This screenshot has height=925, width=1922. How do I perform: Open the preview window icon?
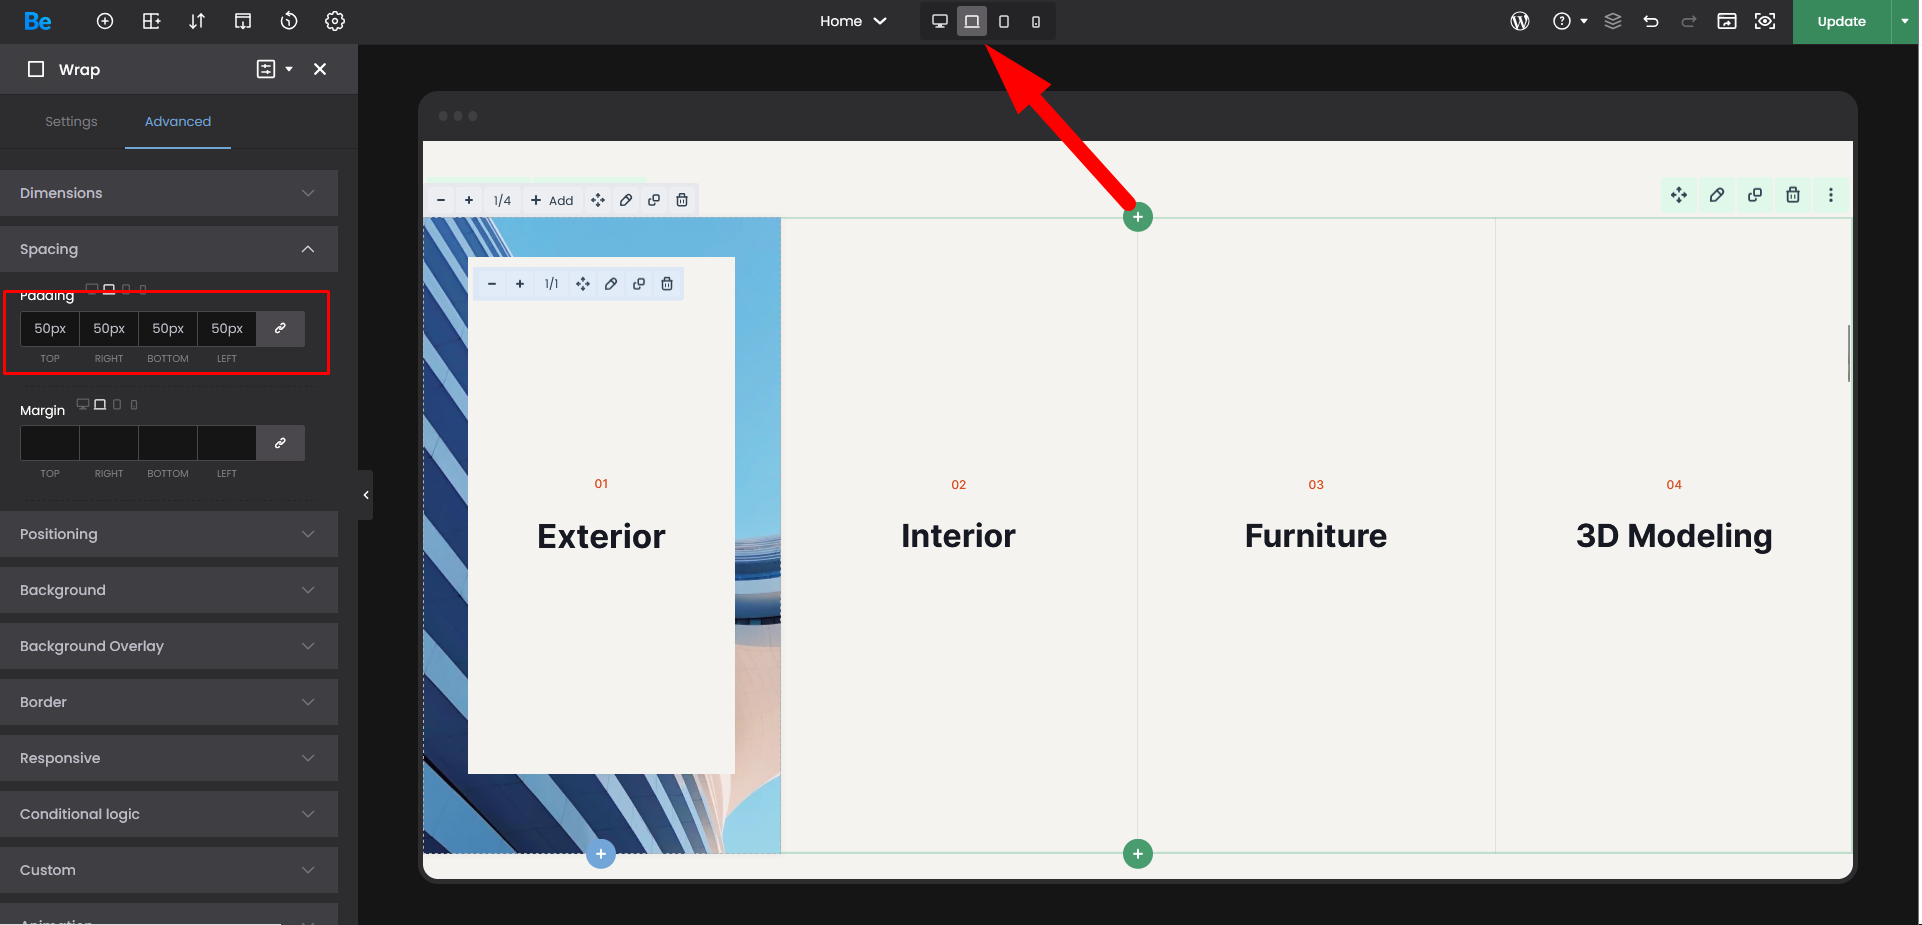[1727, 21]
